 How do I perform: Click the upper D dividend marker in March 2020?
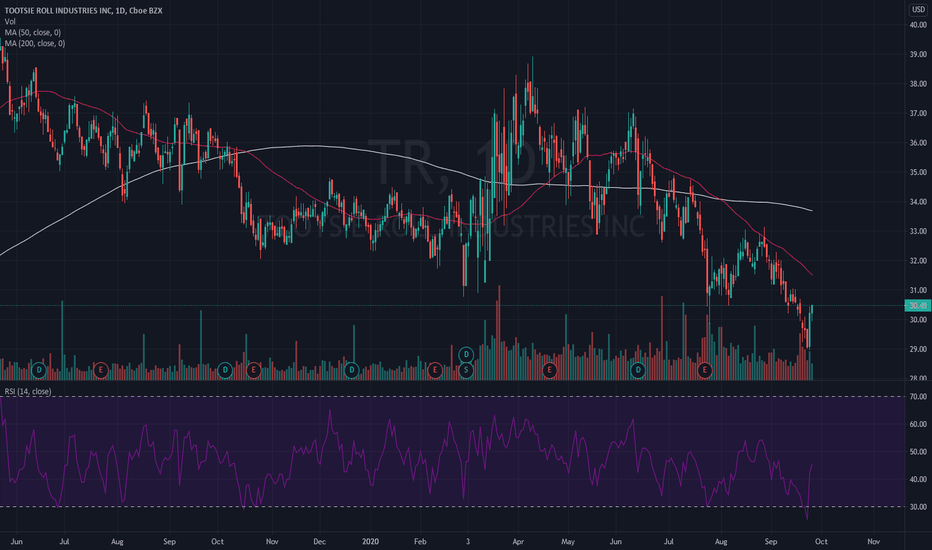click(x=467, y=354)
